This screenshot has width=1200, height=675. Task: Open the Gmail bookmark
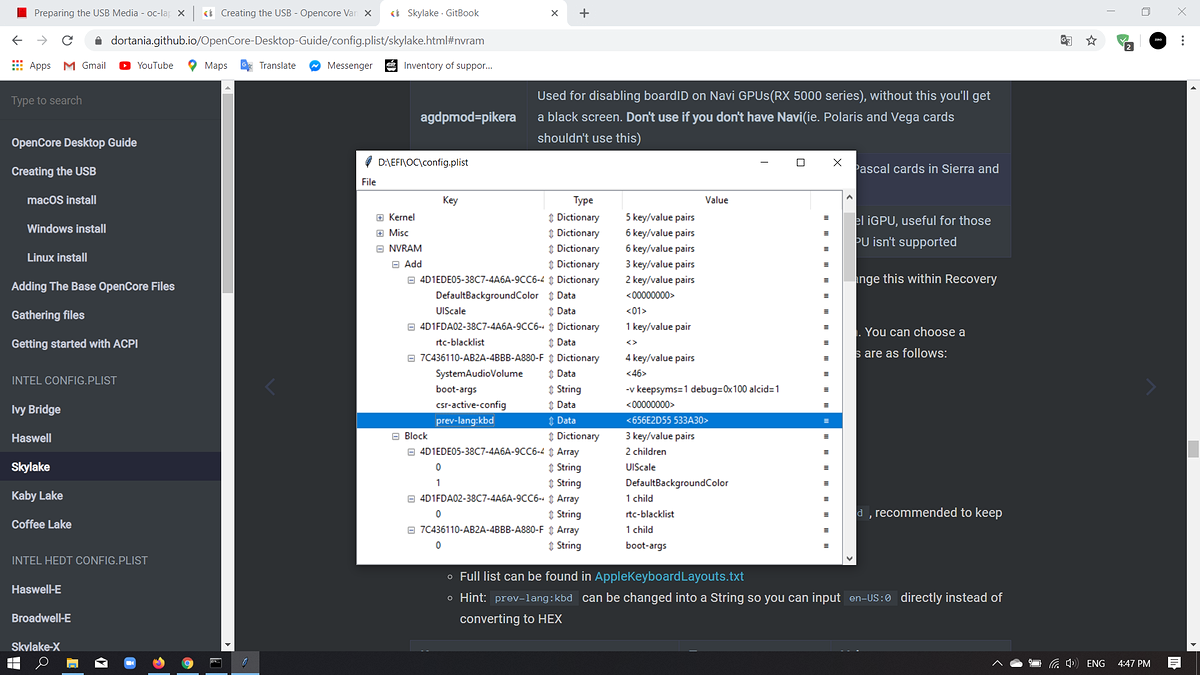[x=84, y=65]
